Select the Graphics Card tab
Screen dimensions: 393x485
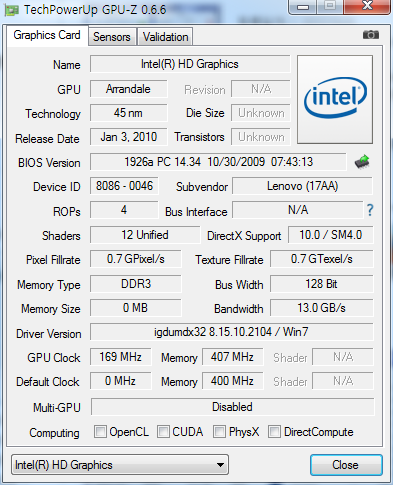47,35
